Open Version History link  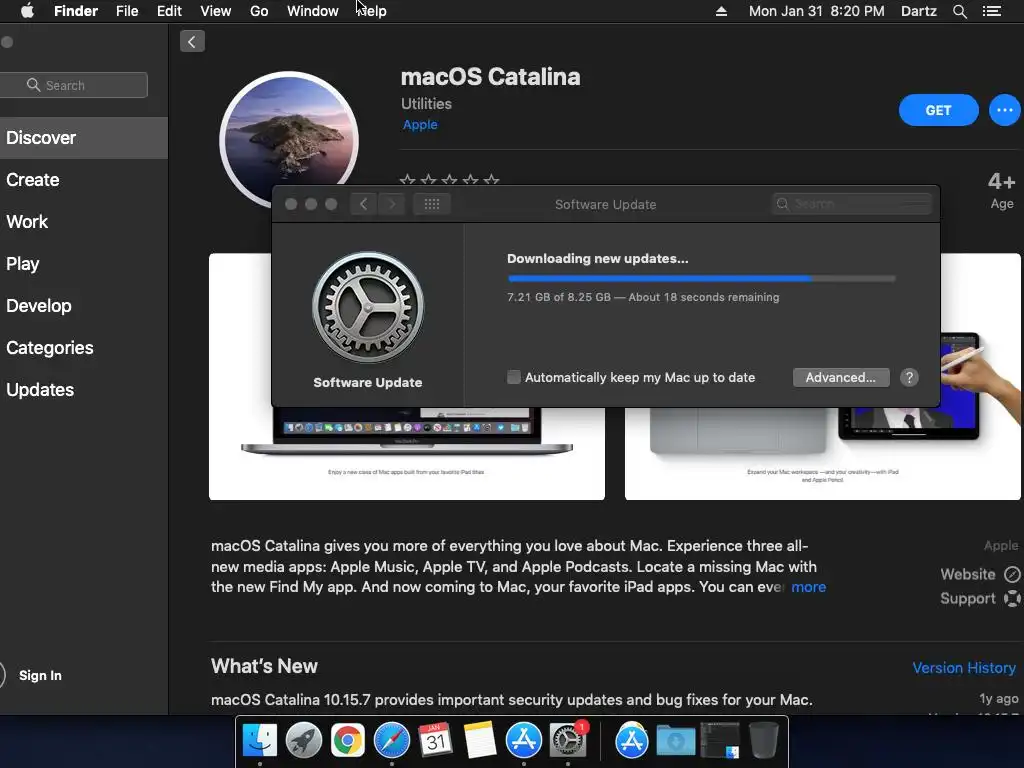coord(964,668)
